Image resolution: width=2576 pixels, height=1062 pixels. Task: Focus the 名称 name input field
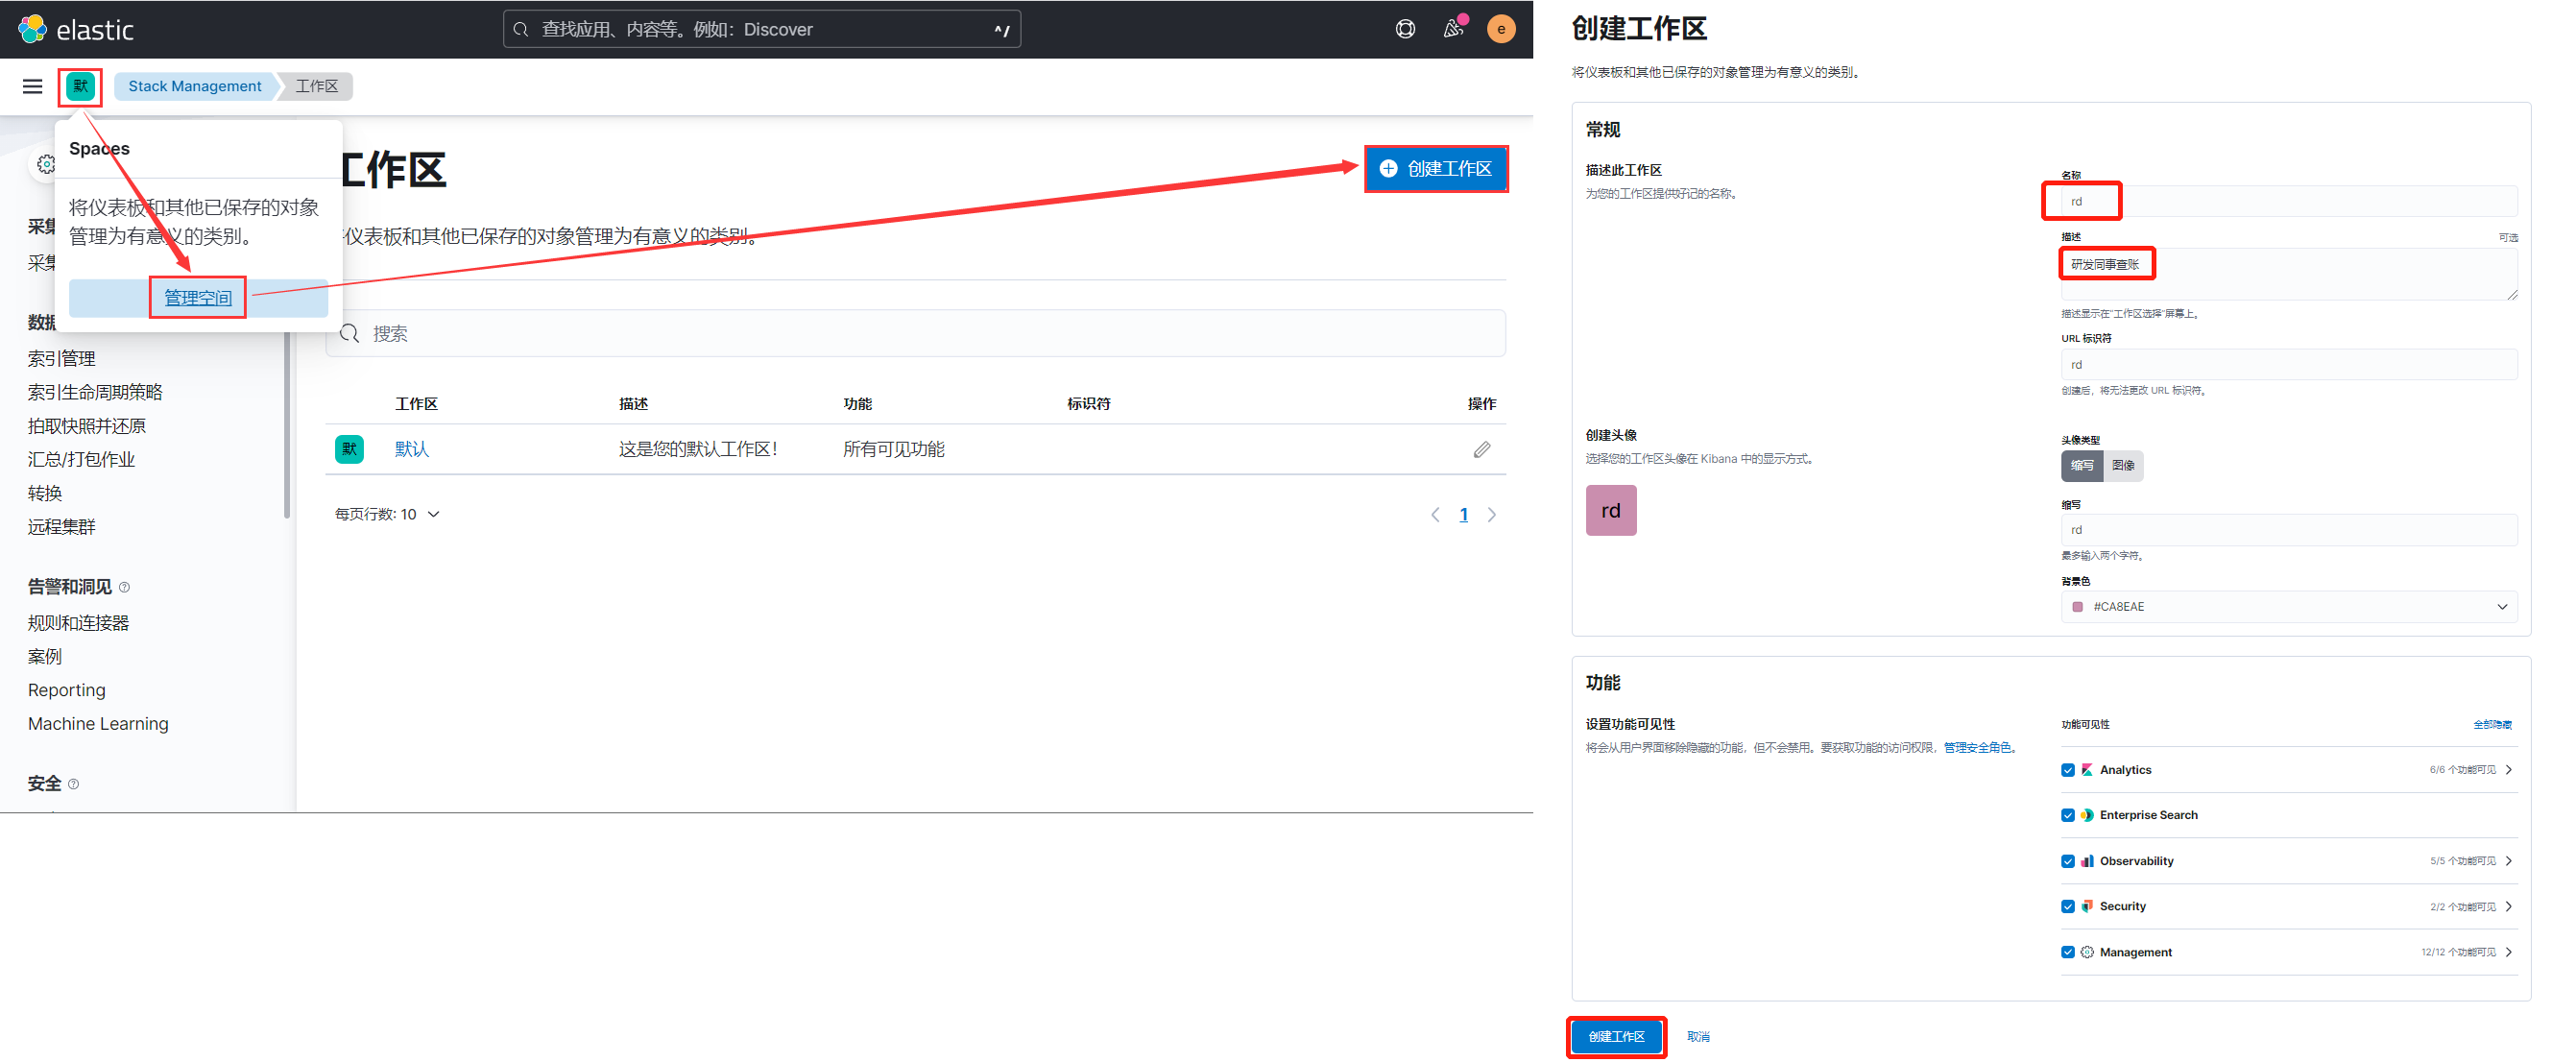(x=2289, y=201)
